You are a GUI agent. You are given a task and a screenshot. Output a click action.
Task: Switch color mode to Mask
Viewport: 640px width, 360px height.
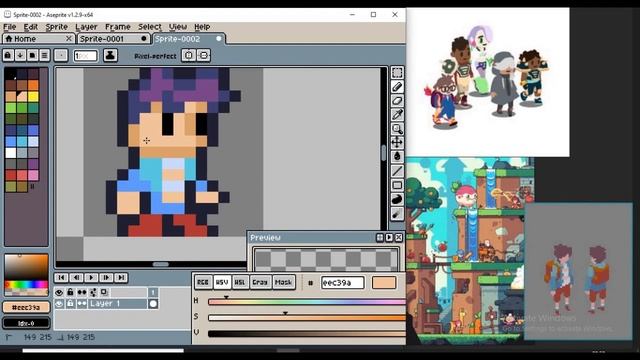point(283,282)
